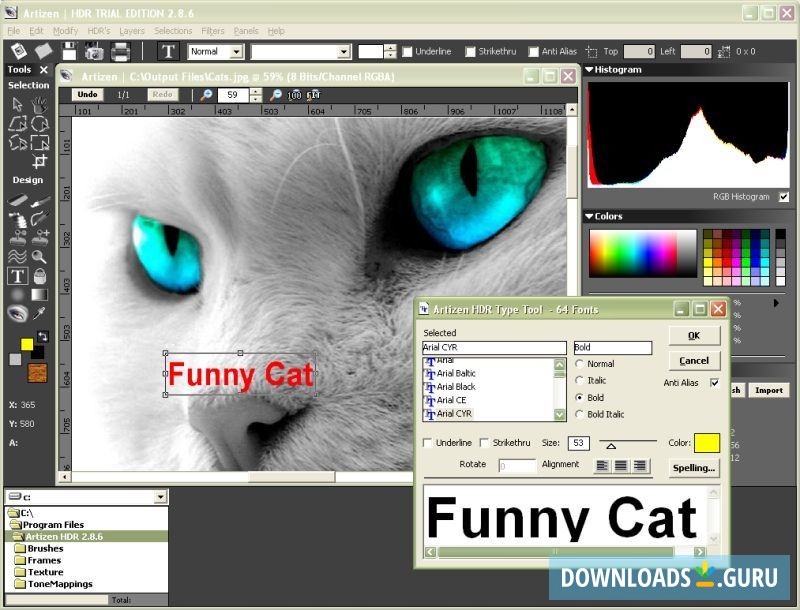Screen dimensions: 800x610
Task: Select the magnifier zoom tool in Tools
Action: click(x=39, y=257)
